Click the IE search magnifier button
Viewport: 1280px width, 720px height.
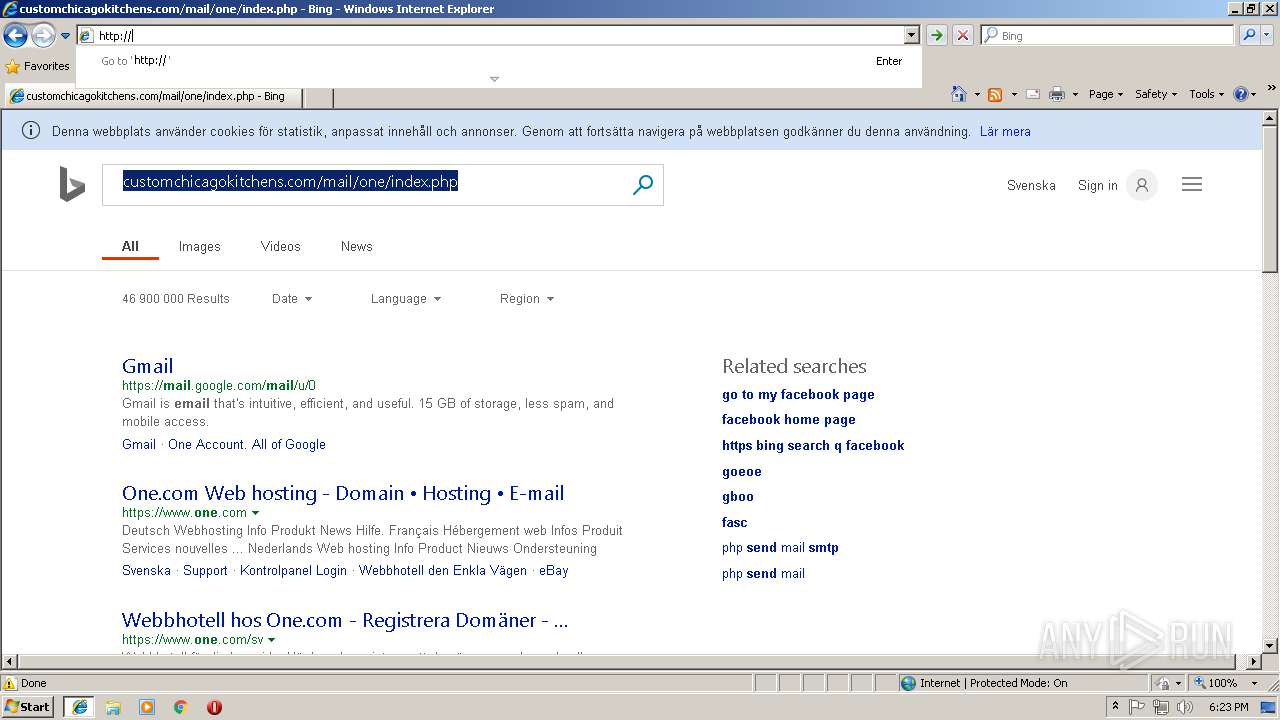click(1249, 36)
